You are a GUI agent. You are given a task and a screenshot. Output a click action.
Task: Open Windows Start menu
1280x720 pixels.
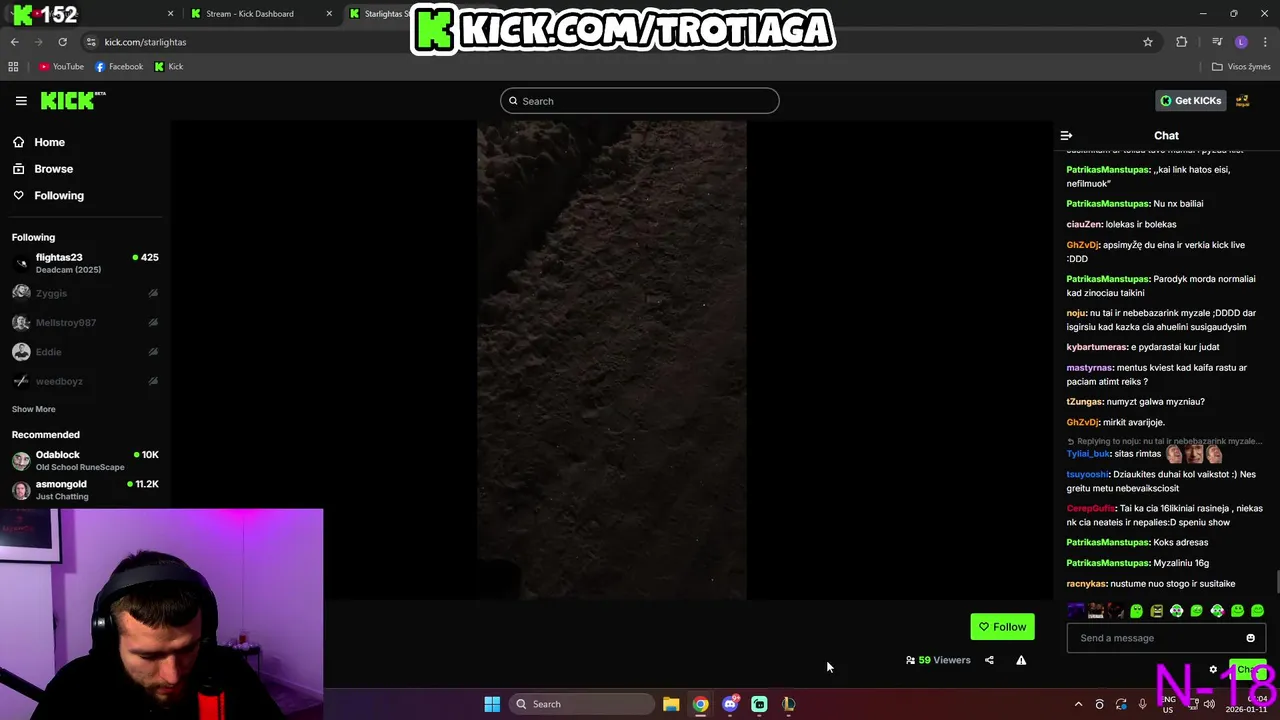pos(492,704)
